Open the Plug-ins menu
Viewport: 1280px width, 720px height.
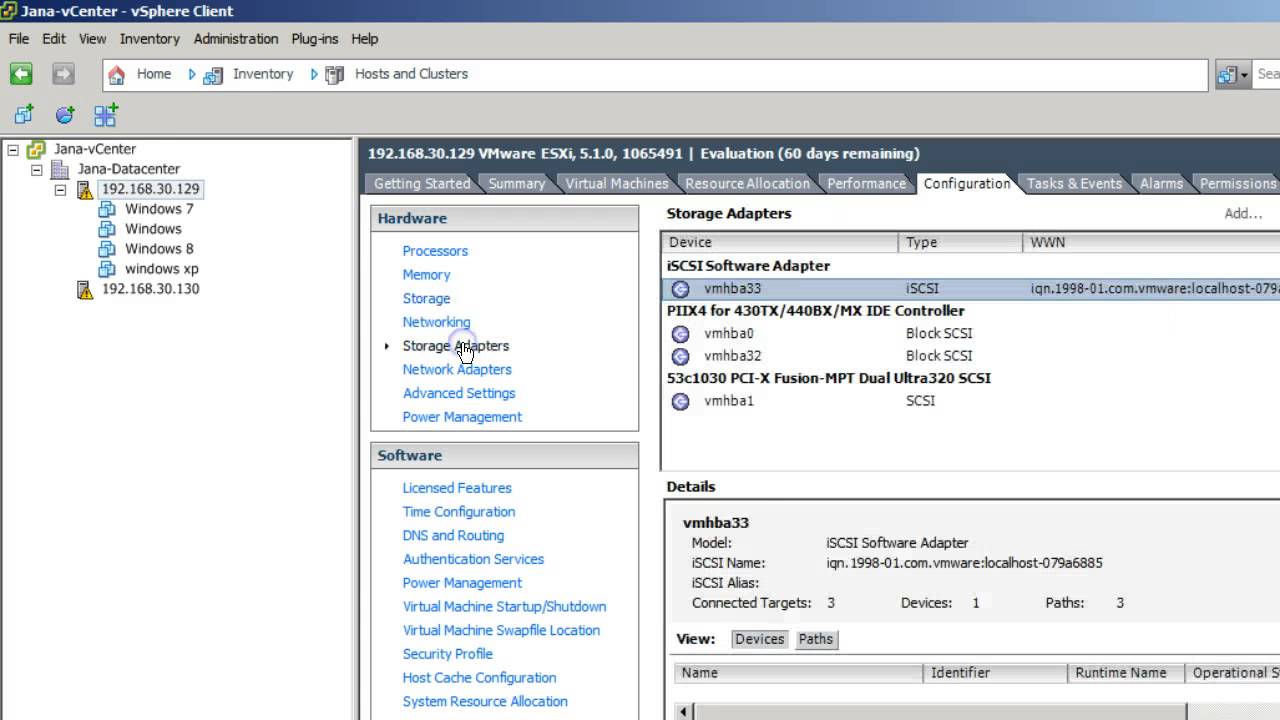(x=315, y=39)
